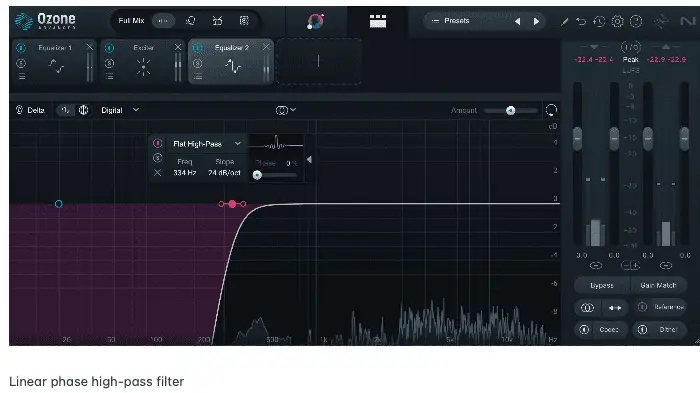
Task: Click the bass speaker icon in Full Mix bar
Action: 244,21
